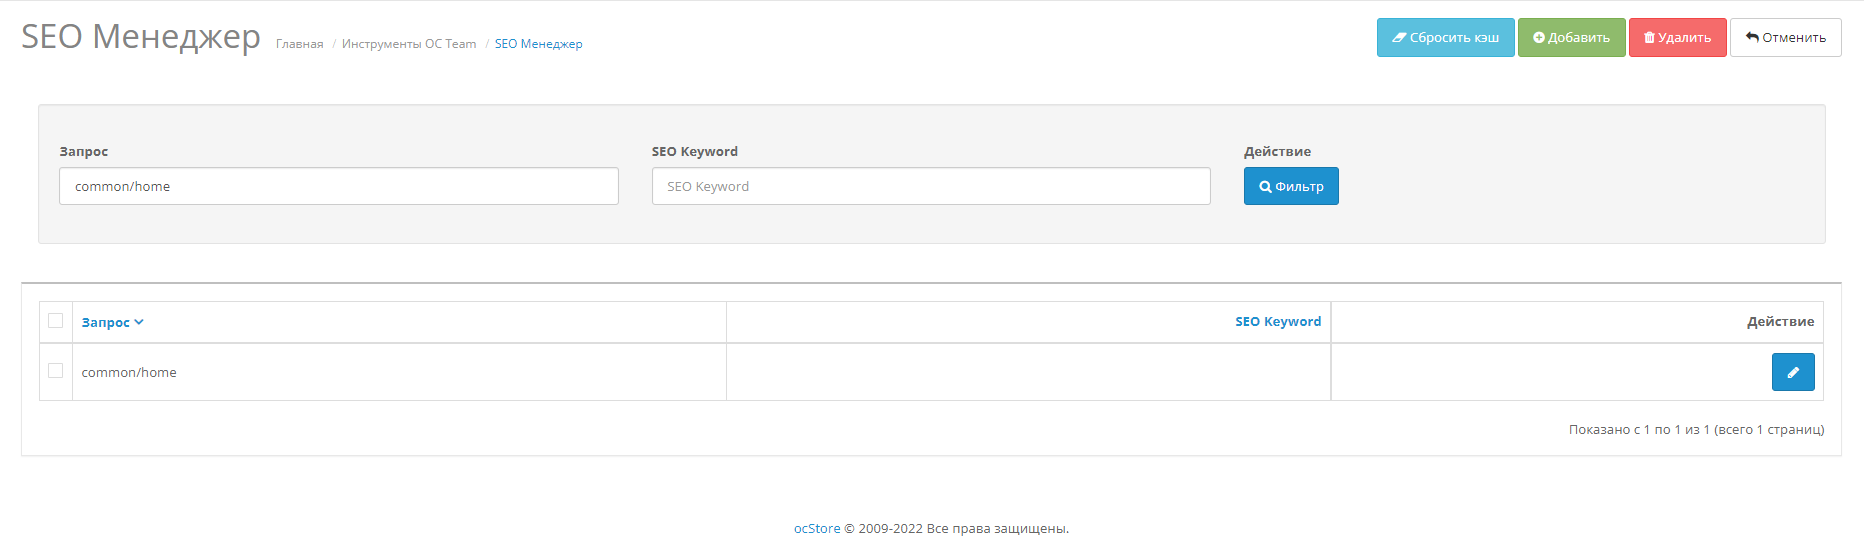Viewport: 1864px width, 539px height.
Task: Click the Отменить back-arrow button
Action: 1785,38
